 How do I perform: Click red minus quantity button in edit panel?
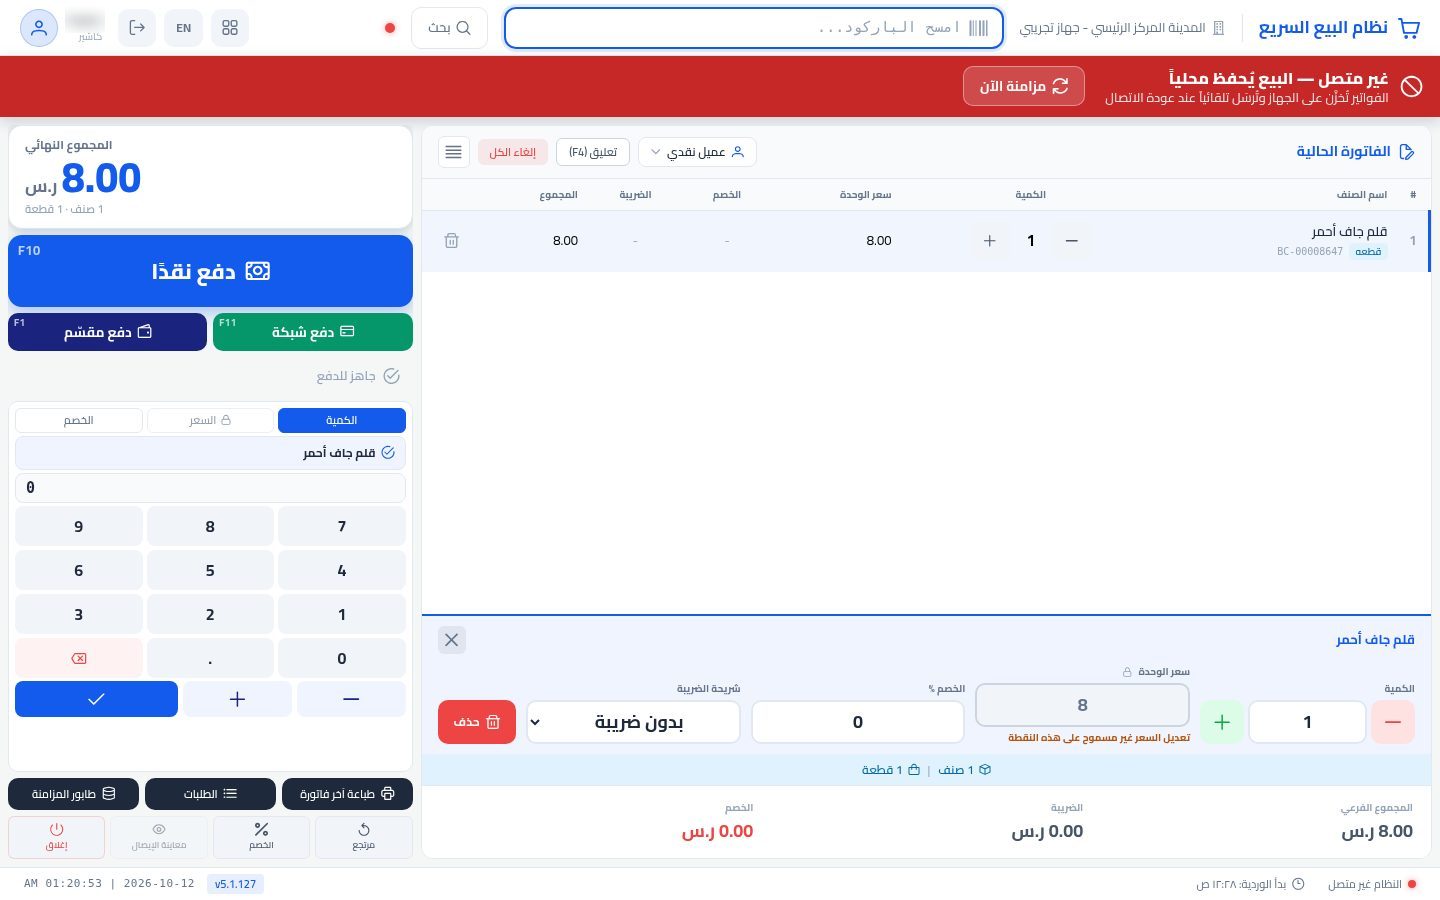(x=1393, y=722)
